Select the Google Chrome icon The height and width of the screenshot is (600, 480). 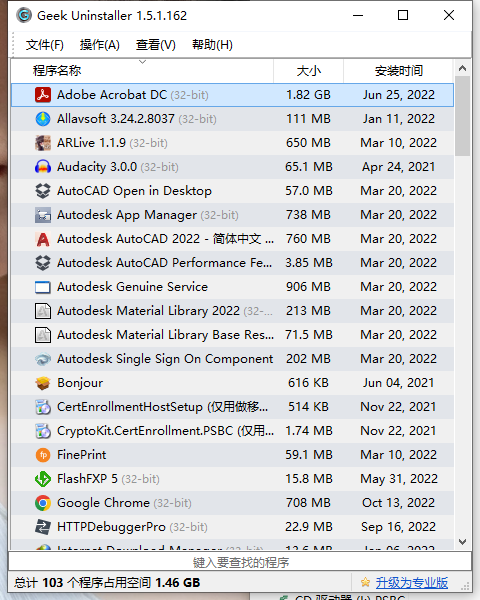(43, 503)
